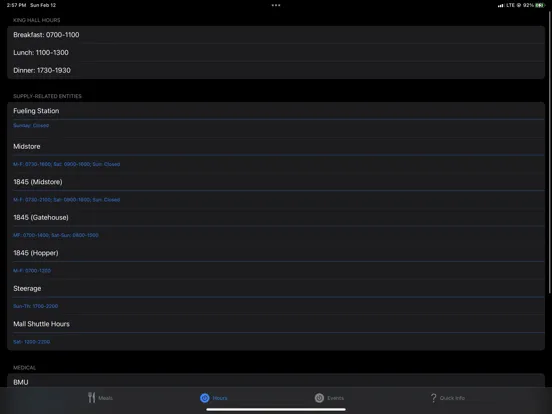The image size is (552, 414).
Task: Tap the cellular signal bars icon
Action: click(500, 5)
